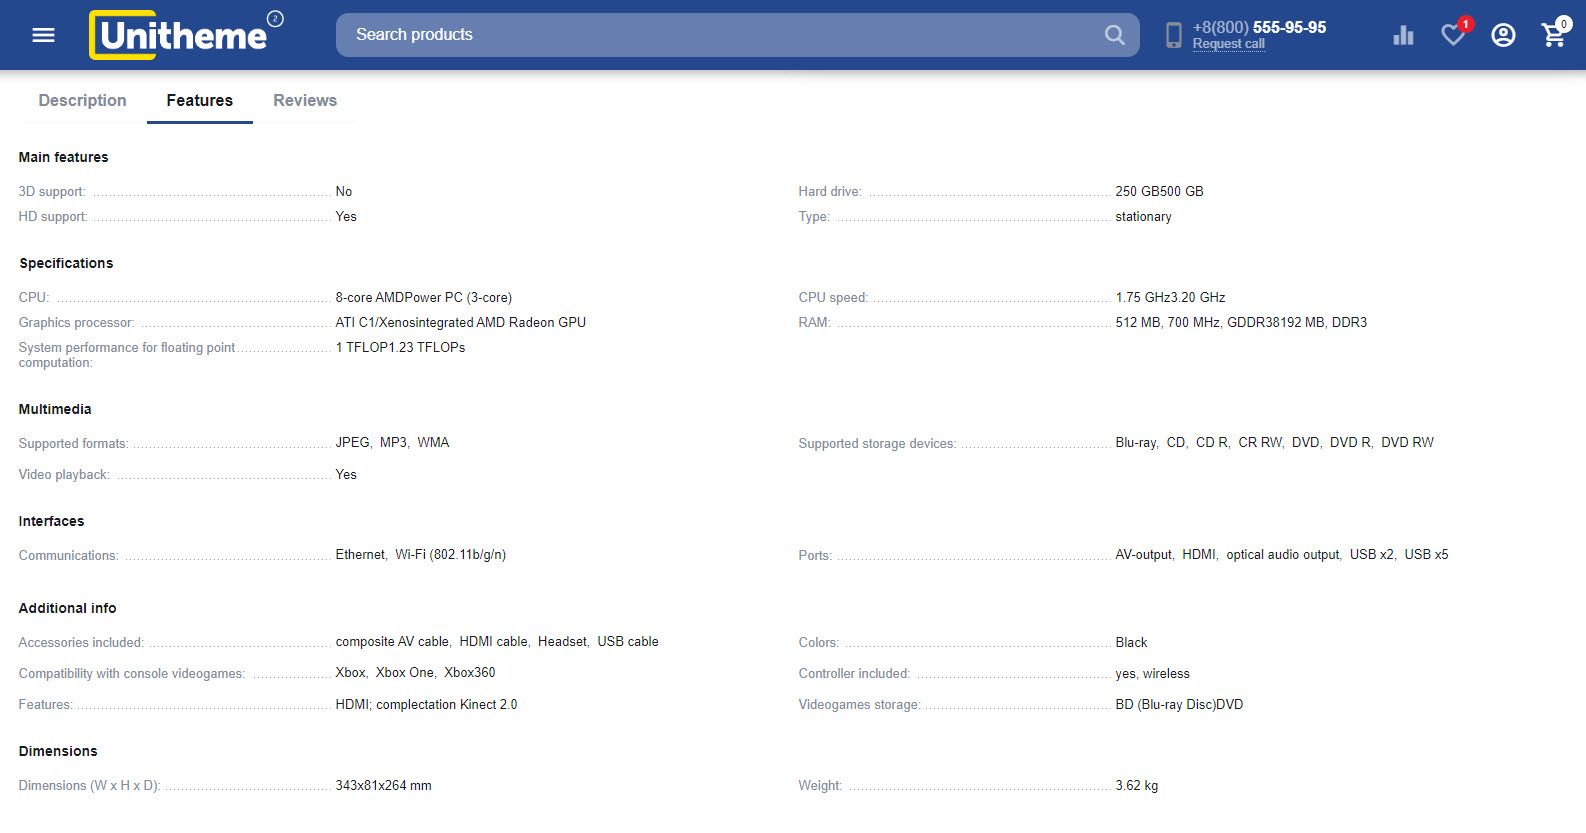This screenshot has width=1586, height=833.
Task: Click the Type value stationary
Action: tap(1143, 216)
